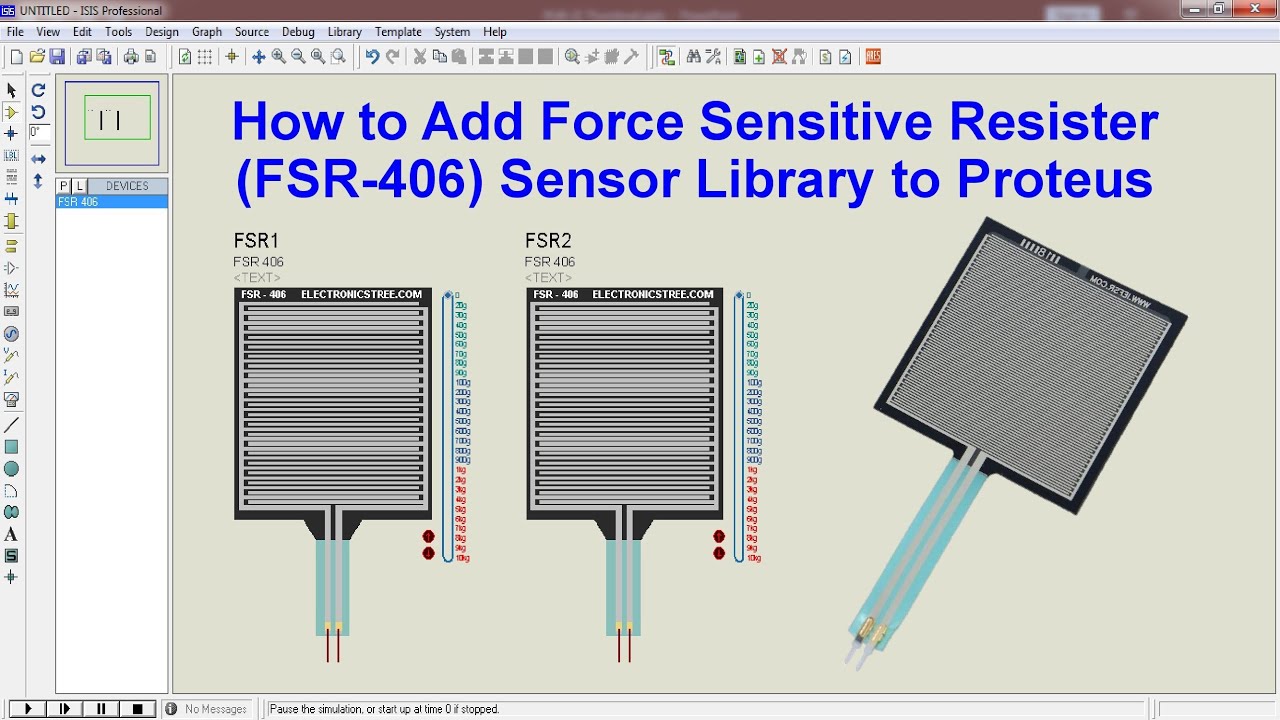The image size is (1280, 720).
Task: Flip horizontally with X-mirror
Action: (x=38, y=159)
